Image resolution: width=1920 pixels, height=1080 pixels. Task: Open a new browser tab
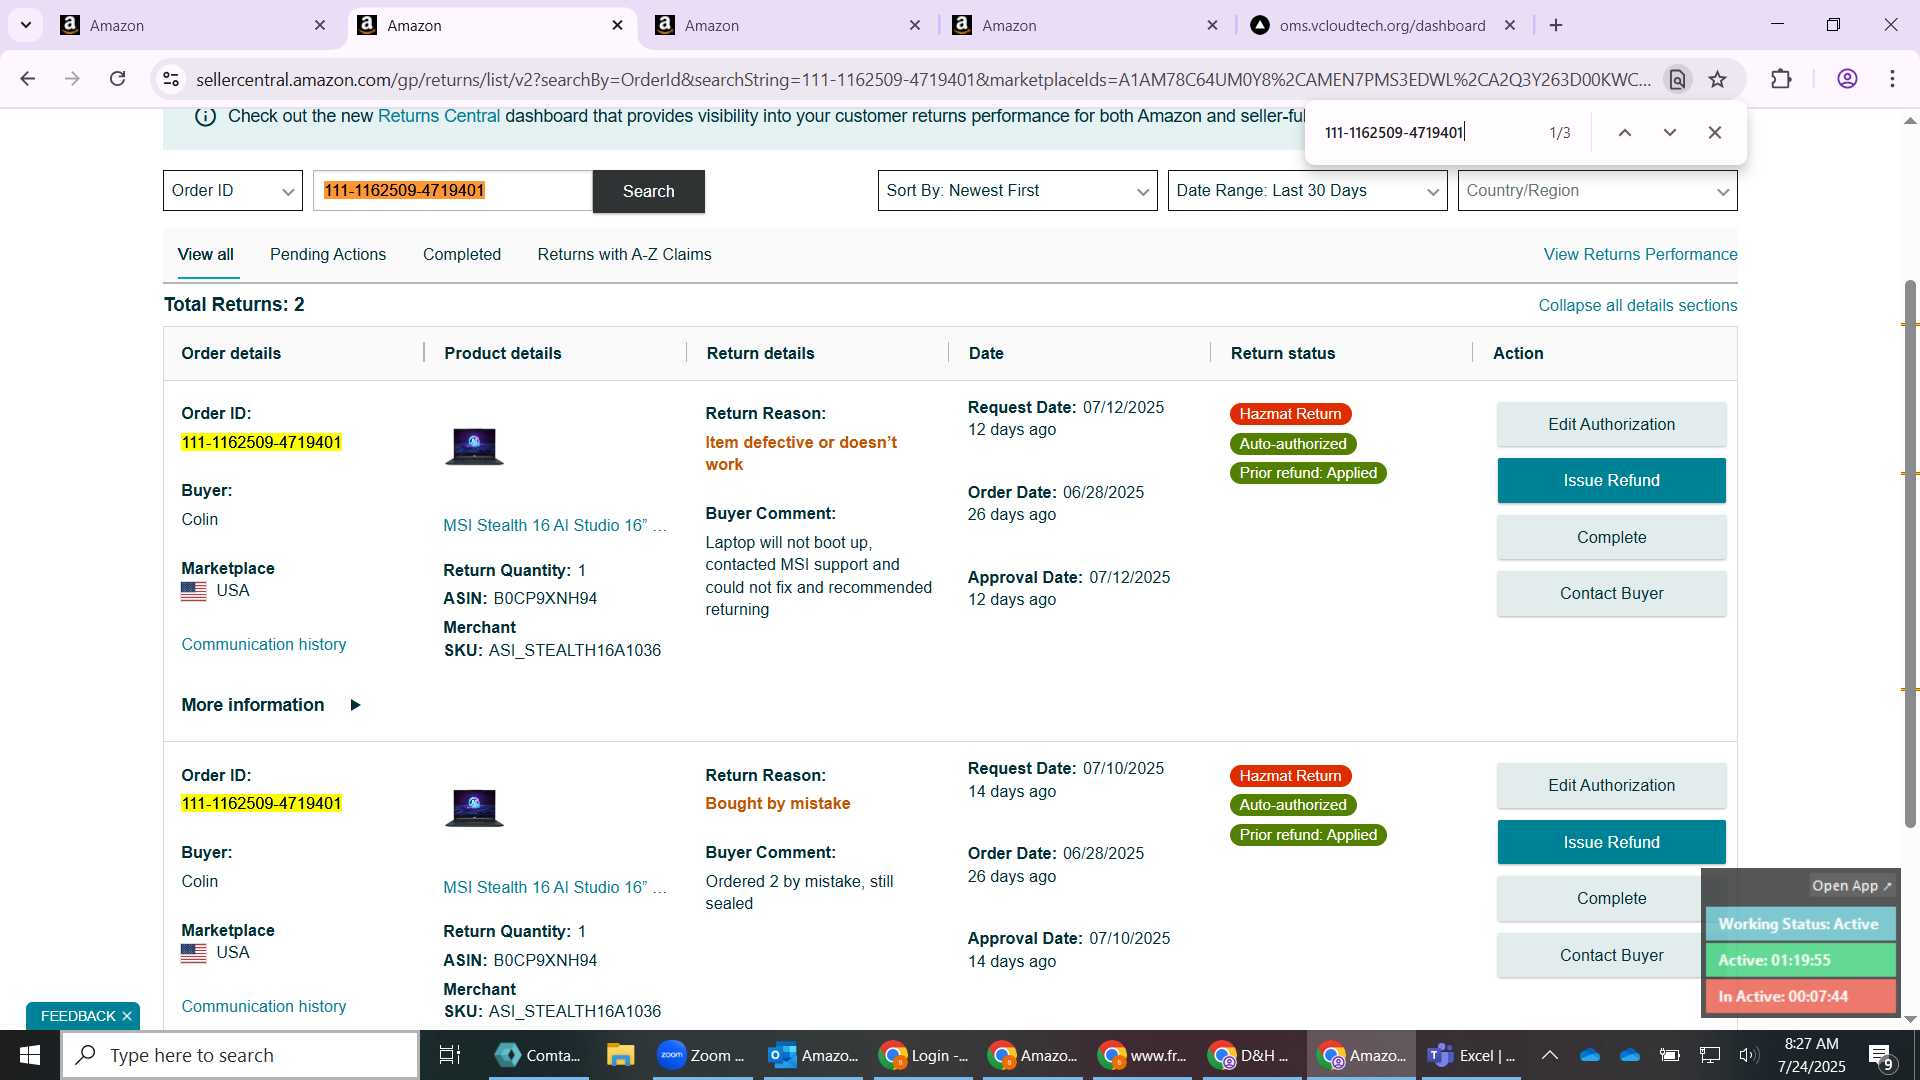1556,25
